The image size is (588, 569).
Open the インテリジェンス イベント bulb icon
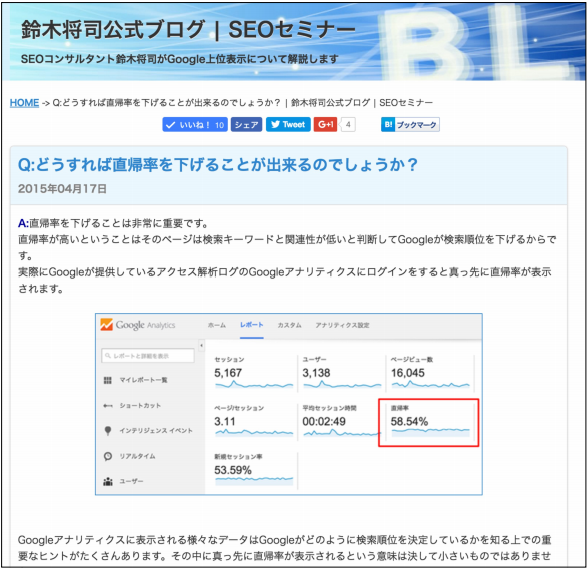point(108,431)
